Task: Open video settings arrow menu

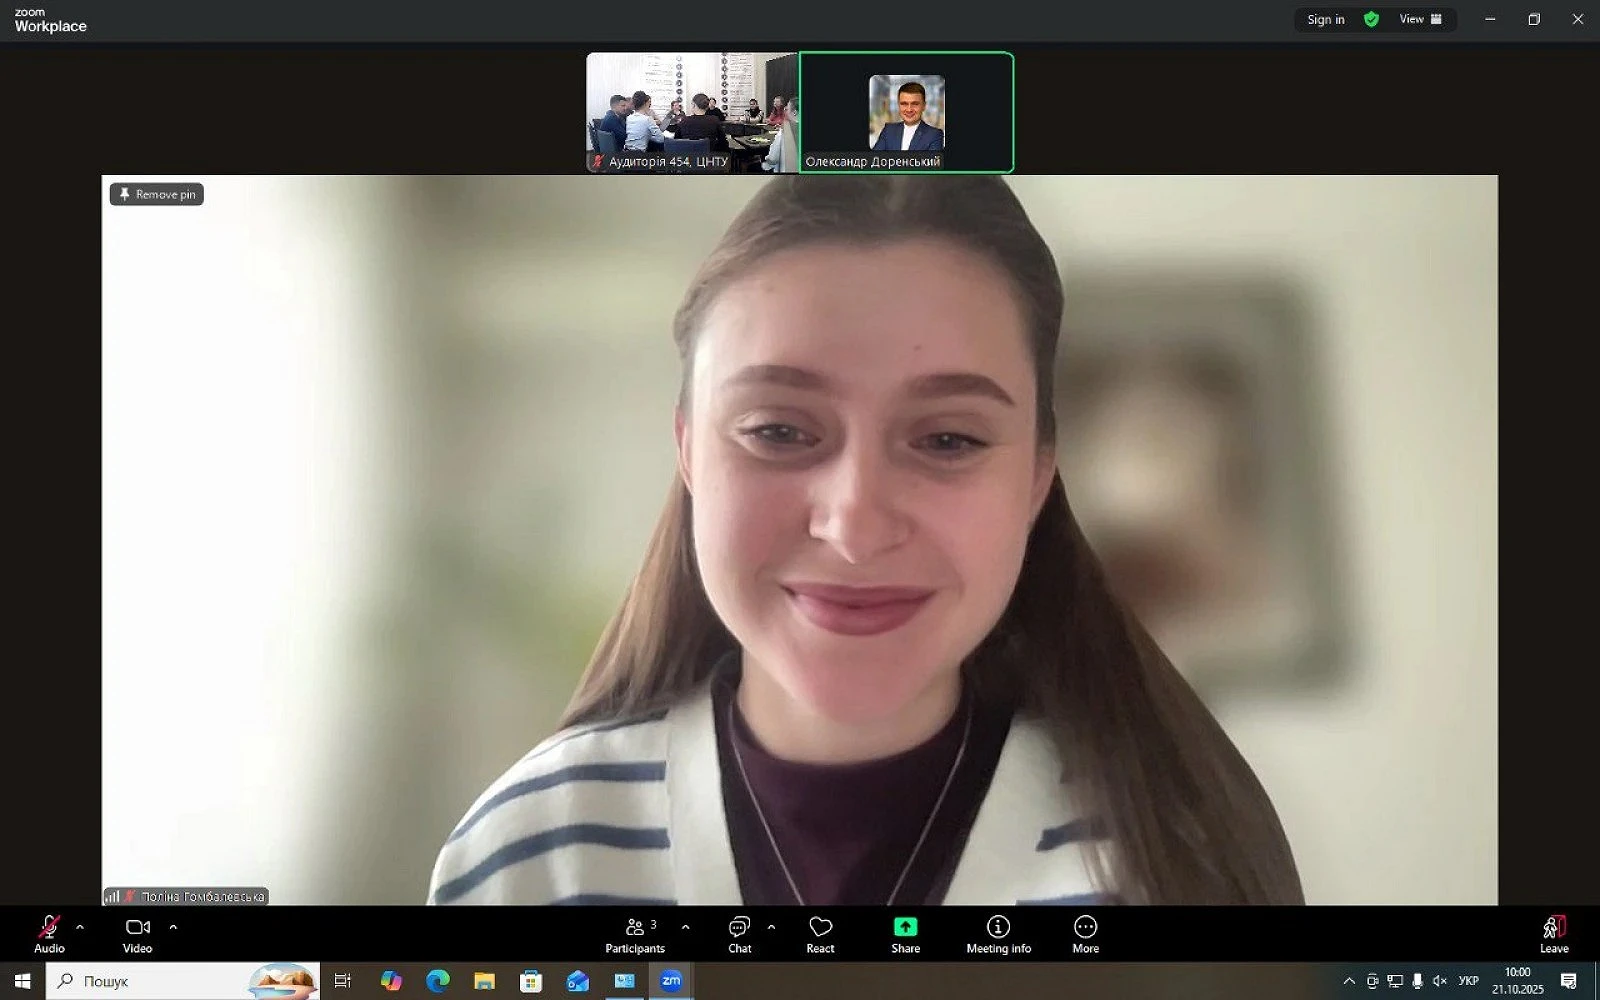Action: tap(173, 927)
